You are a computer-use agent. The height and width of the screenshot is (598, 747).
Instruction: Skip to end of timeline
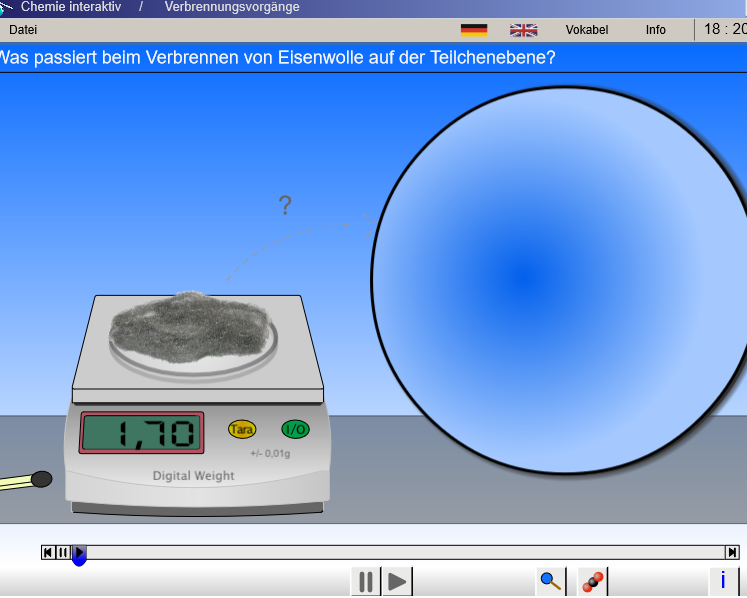pyautogui.click(x=732, y=552)
